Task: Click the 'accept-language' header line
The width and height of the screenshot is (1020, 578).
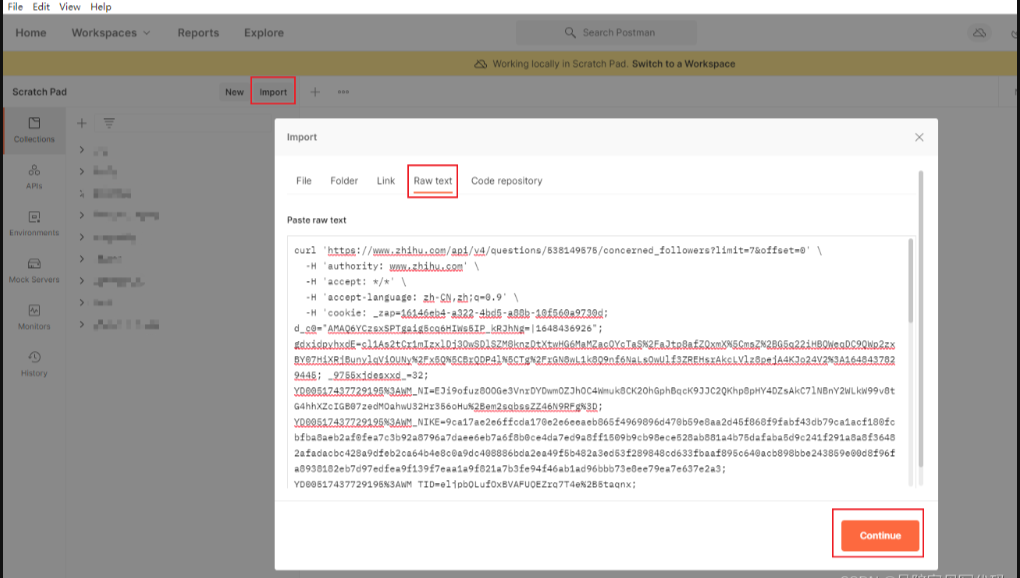Action: [x=412, y=297]
